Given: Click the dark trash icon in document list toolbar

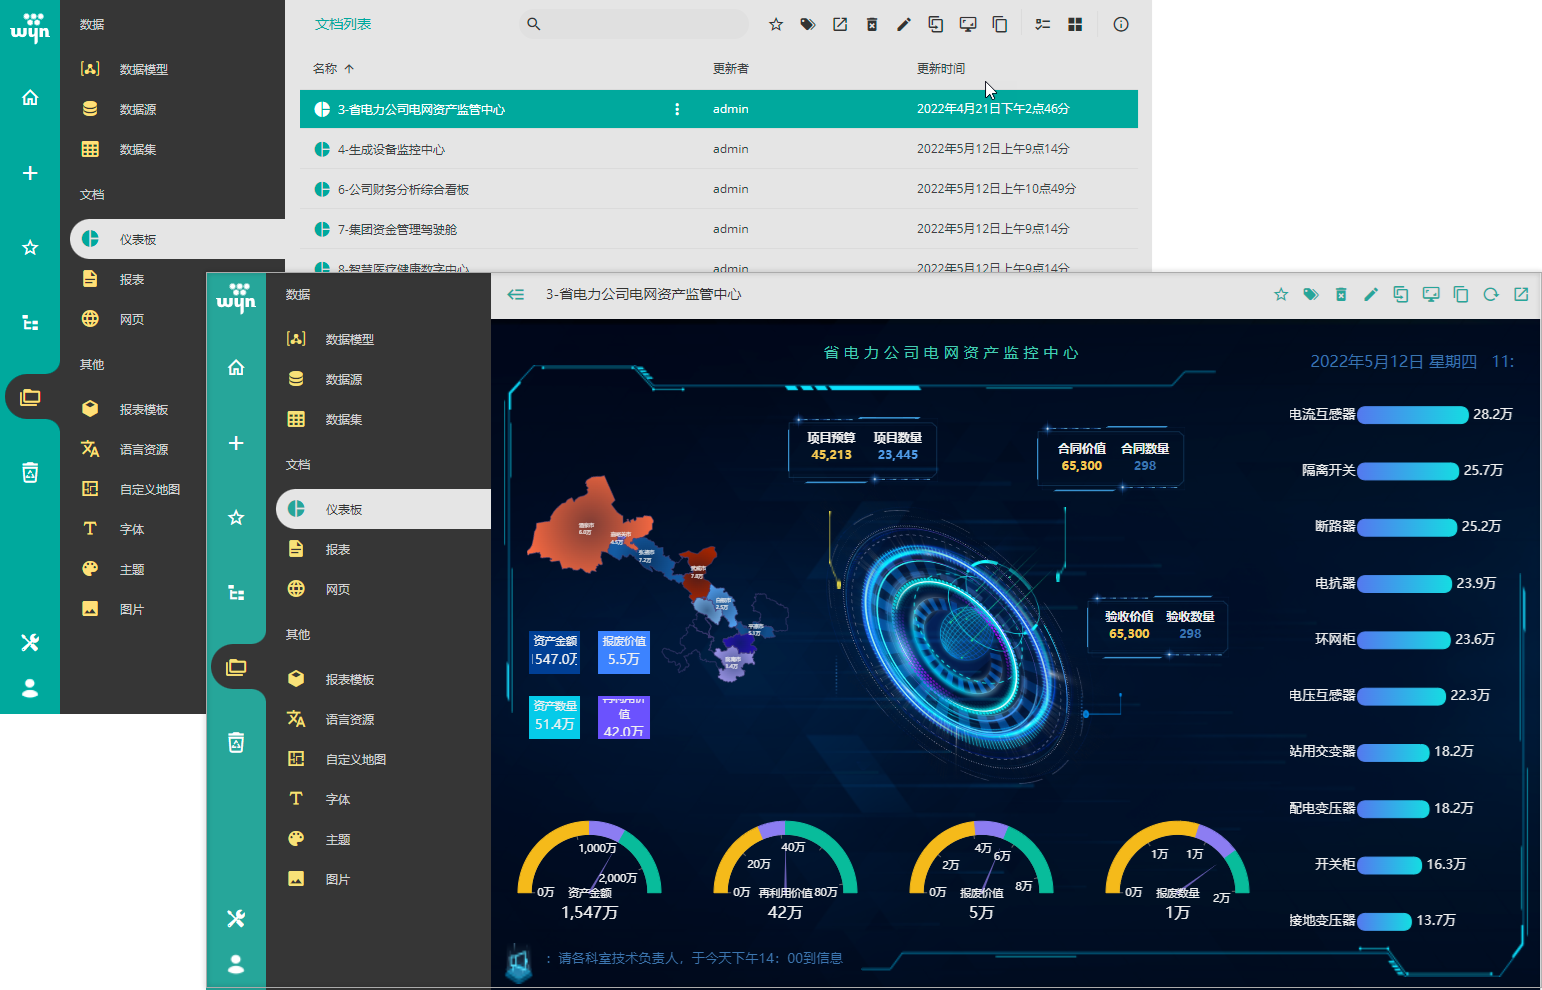Looking at the screenshot, I should 872,25.
